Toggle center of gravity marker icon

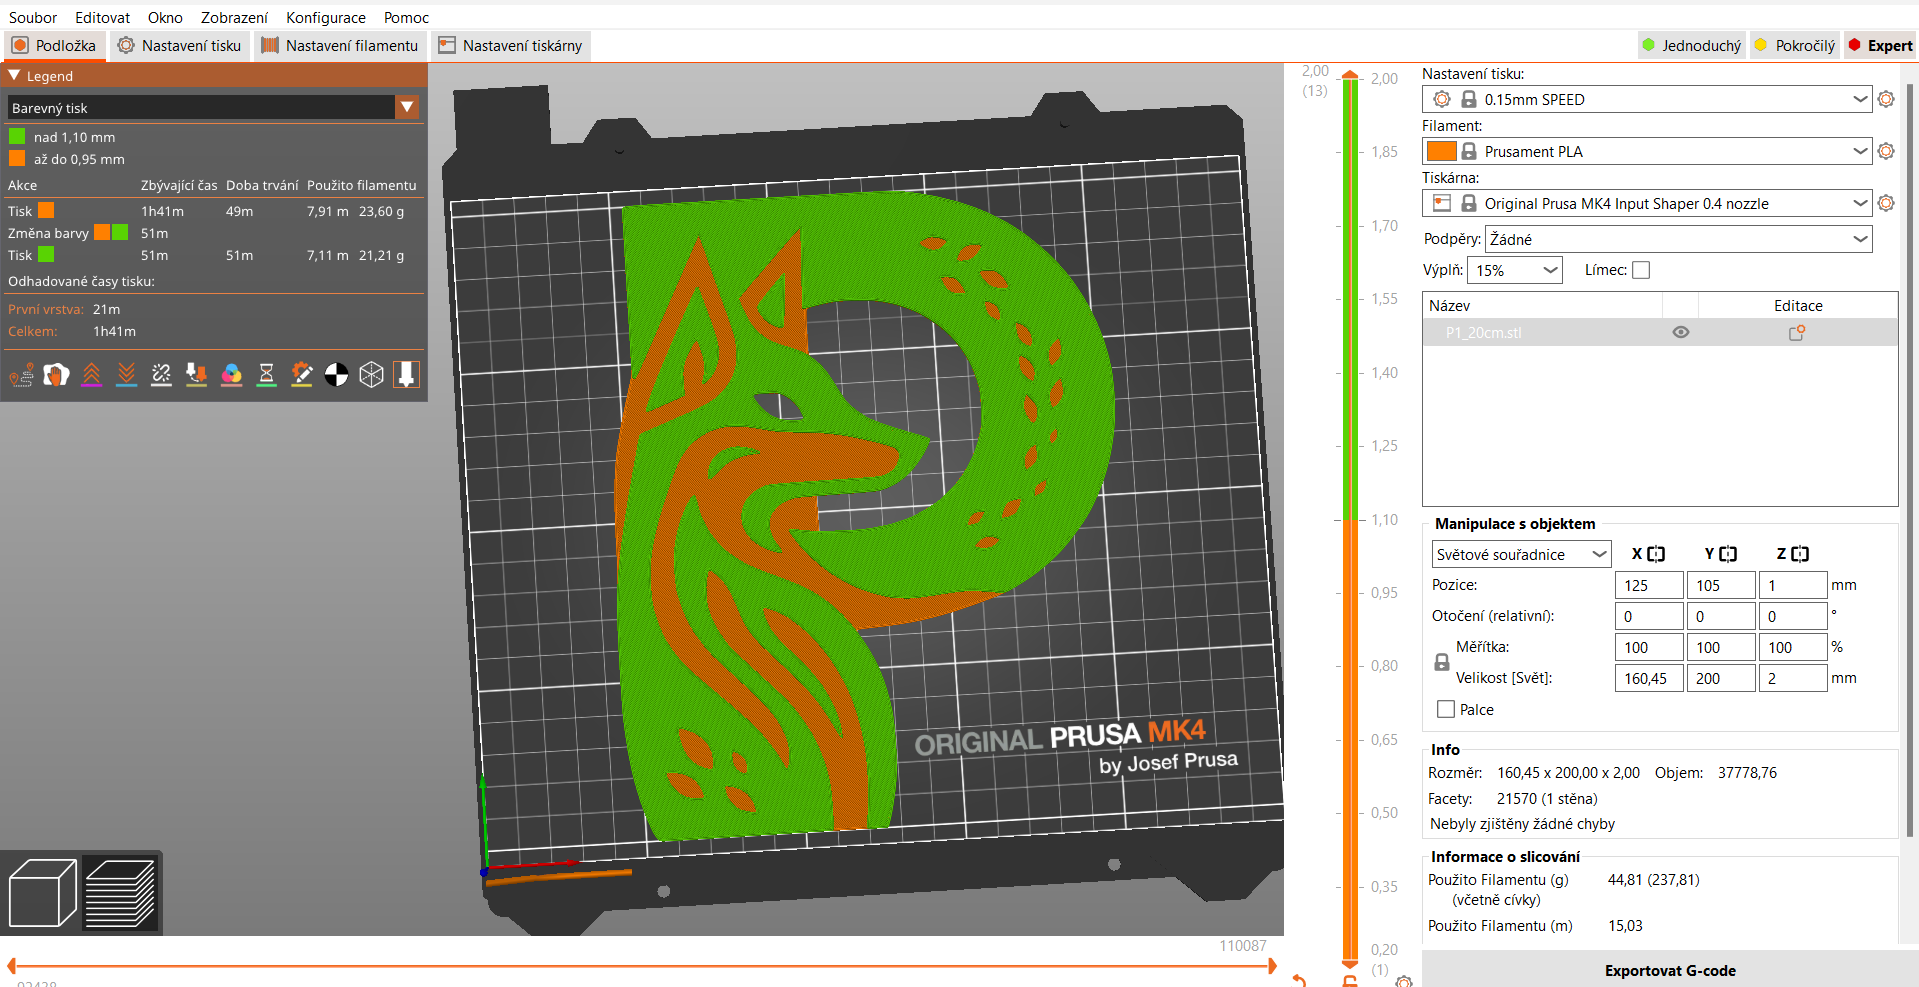pos(337,375)
